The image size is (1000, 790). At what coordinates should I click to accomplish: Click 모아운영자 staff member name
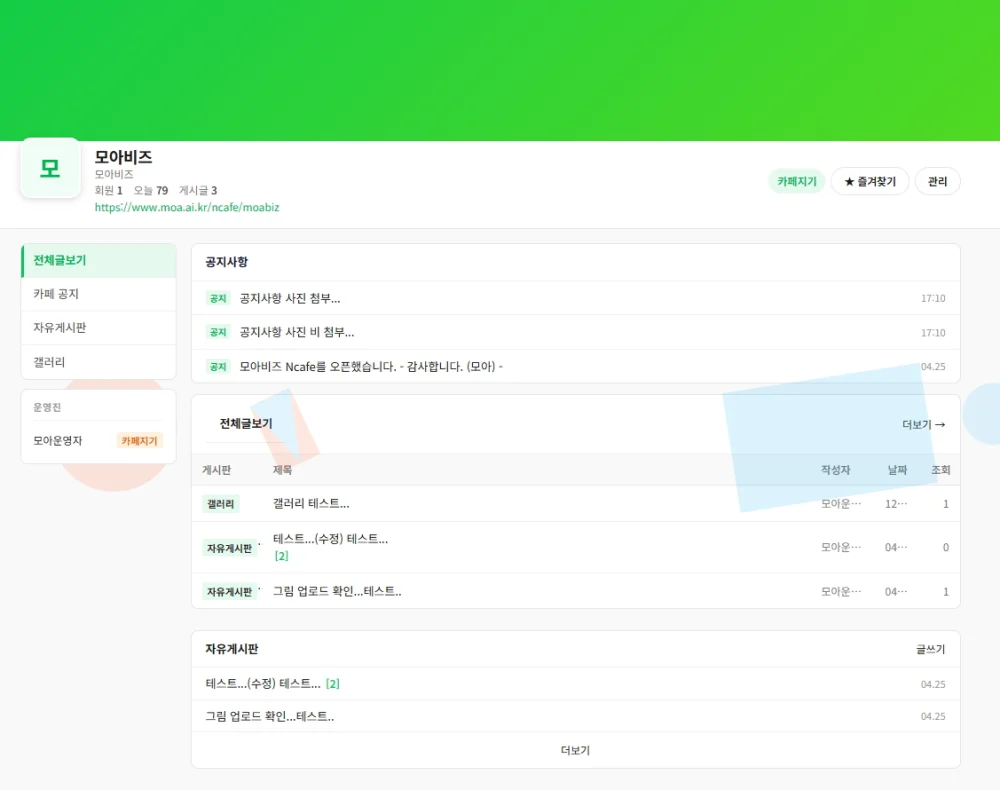(57, 441)
